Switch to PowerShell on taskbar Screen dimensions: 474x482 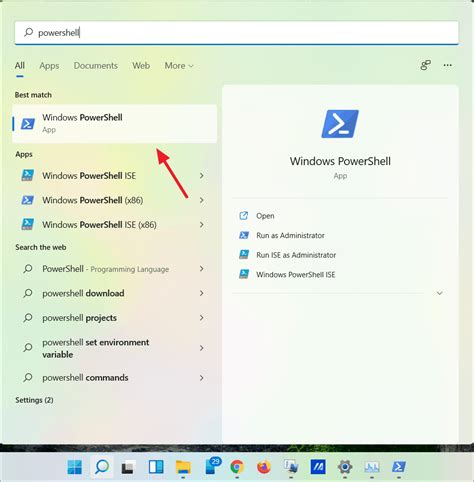pos(399,467)
